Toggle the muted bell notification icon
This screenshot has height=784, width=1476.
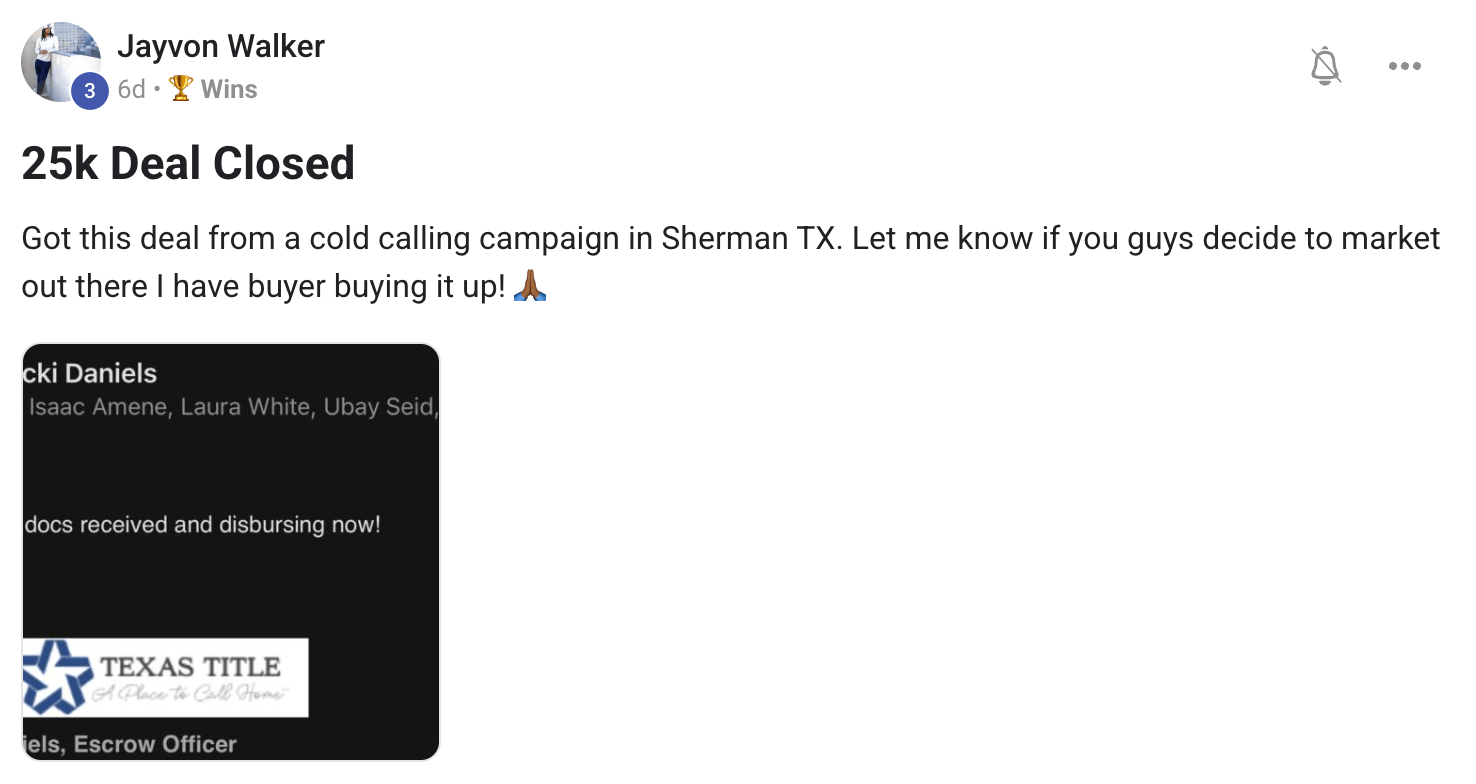click(x=1326, y=67)
